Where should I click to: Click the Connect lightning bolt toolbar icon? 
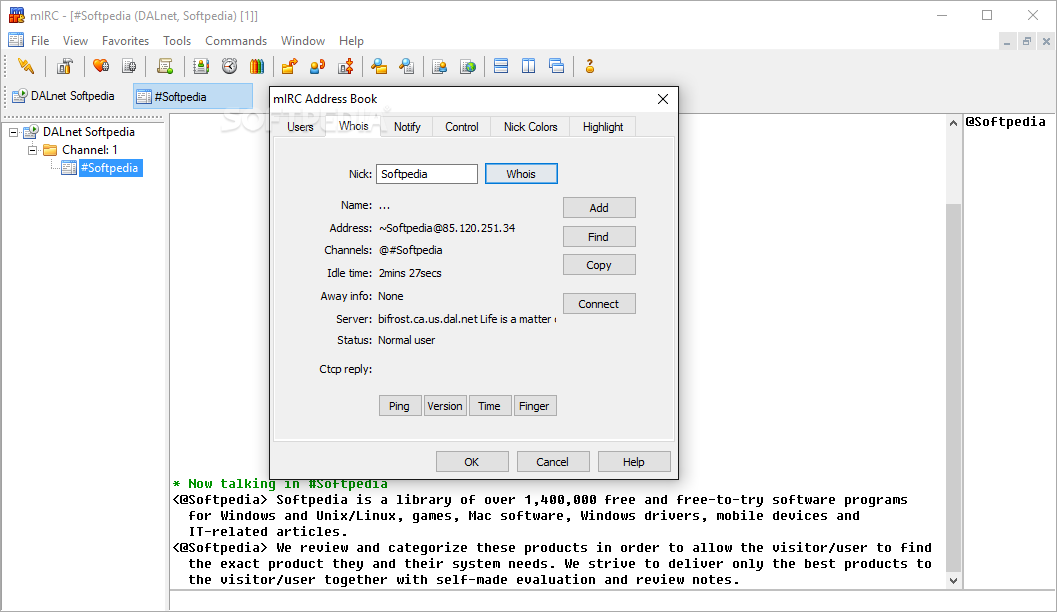(26, 66)
